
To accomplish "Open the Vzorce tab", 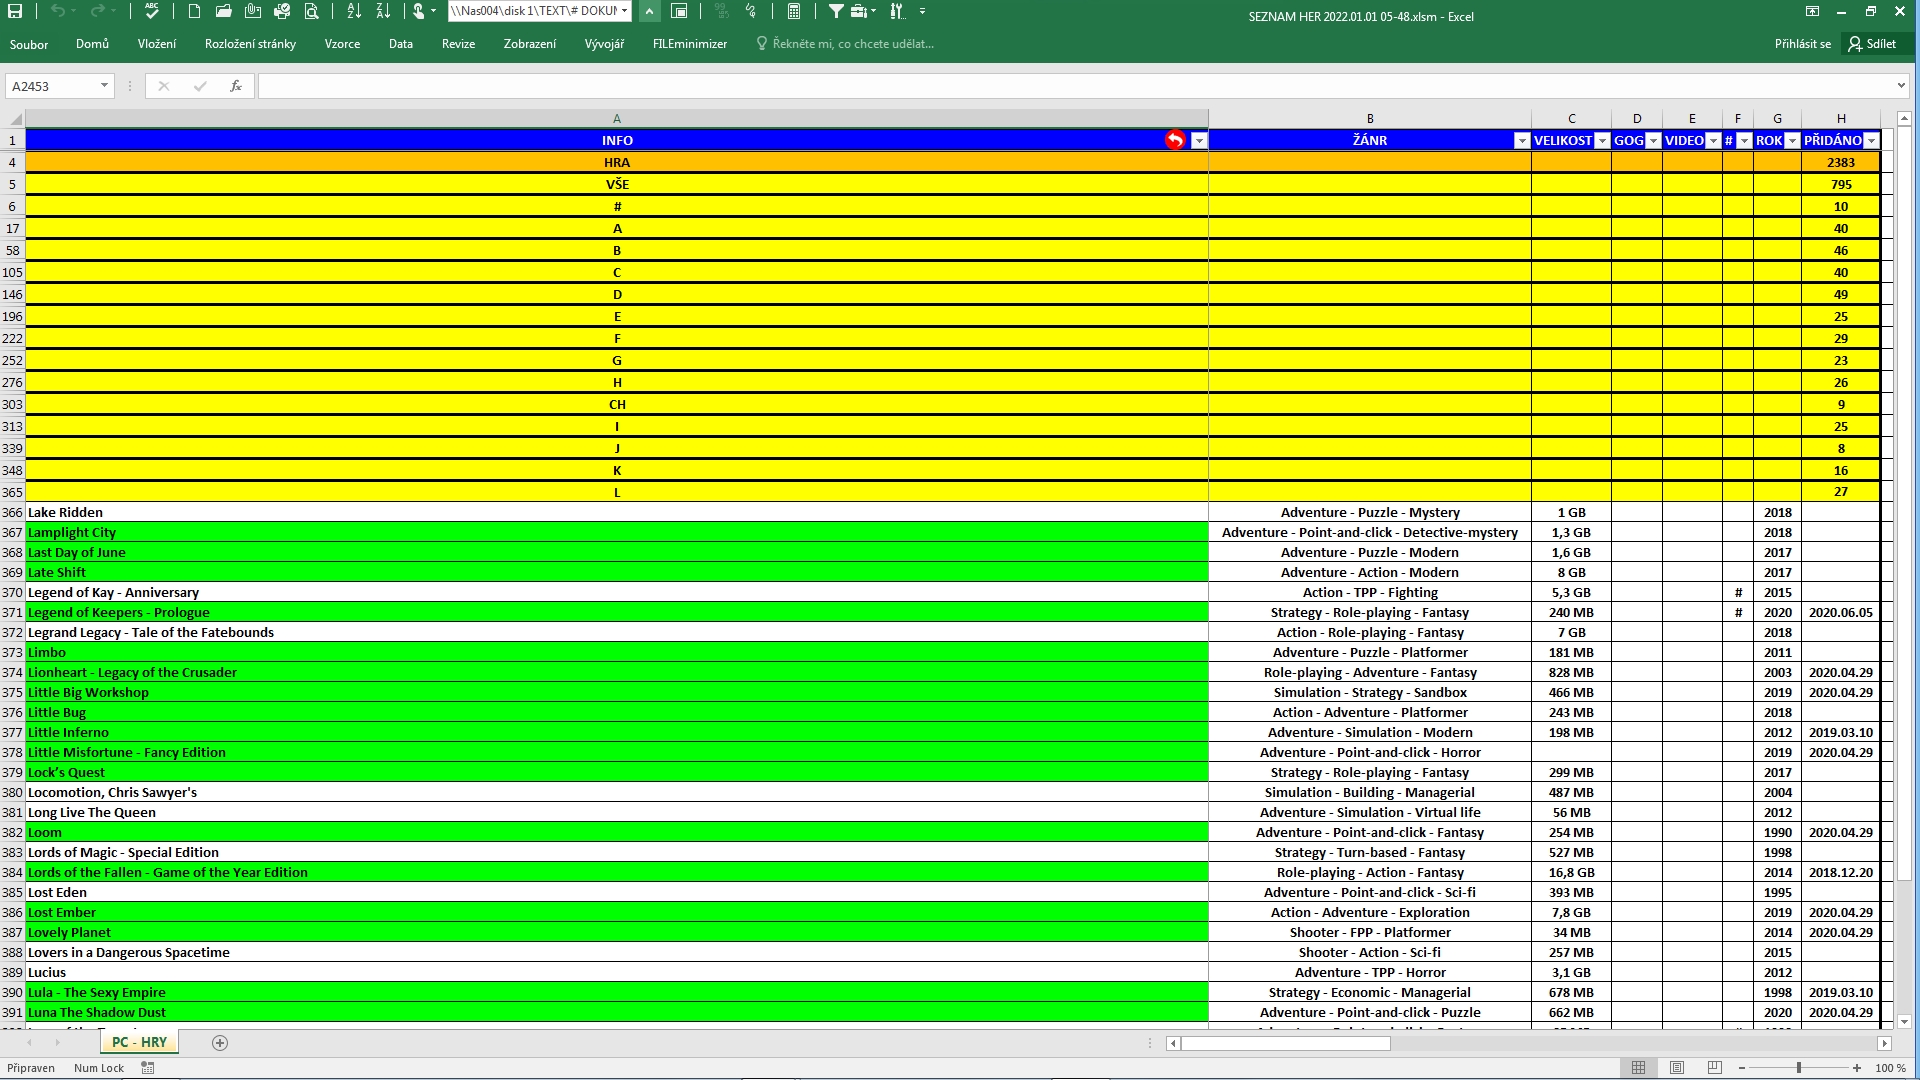I will click(342, 44).
